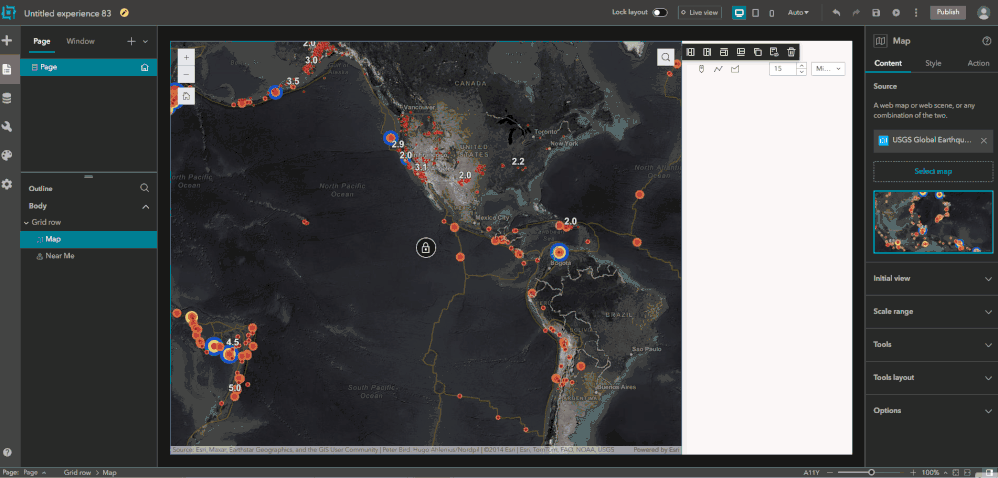
Task: Open the user account avatar menu
Action: point(983,13)
